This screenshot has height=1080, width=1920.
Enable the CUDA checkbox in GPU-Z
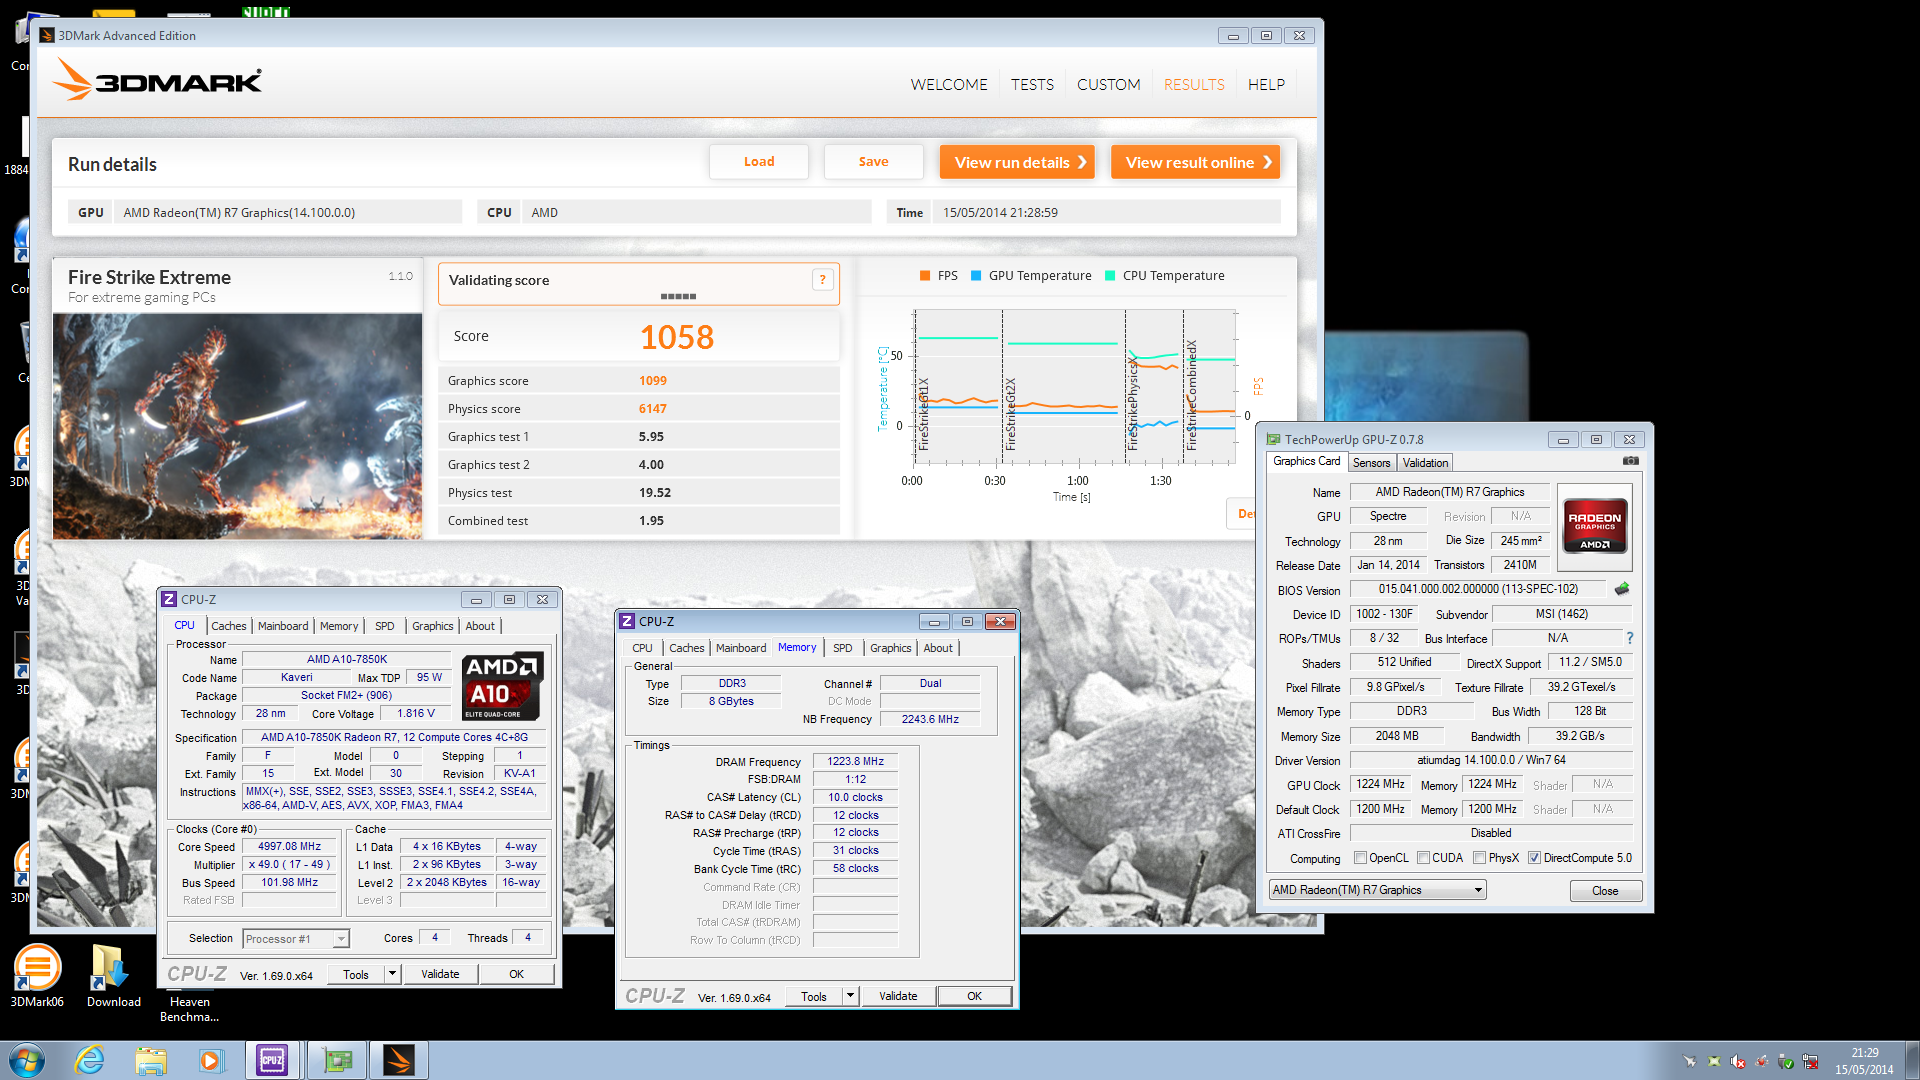click(x=1423, y=858)
